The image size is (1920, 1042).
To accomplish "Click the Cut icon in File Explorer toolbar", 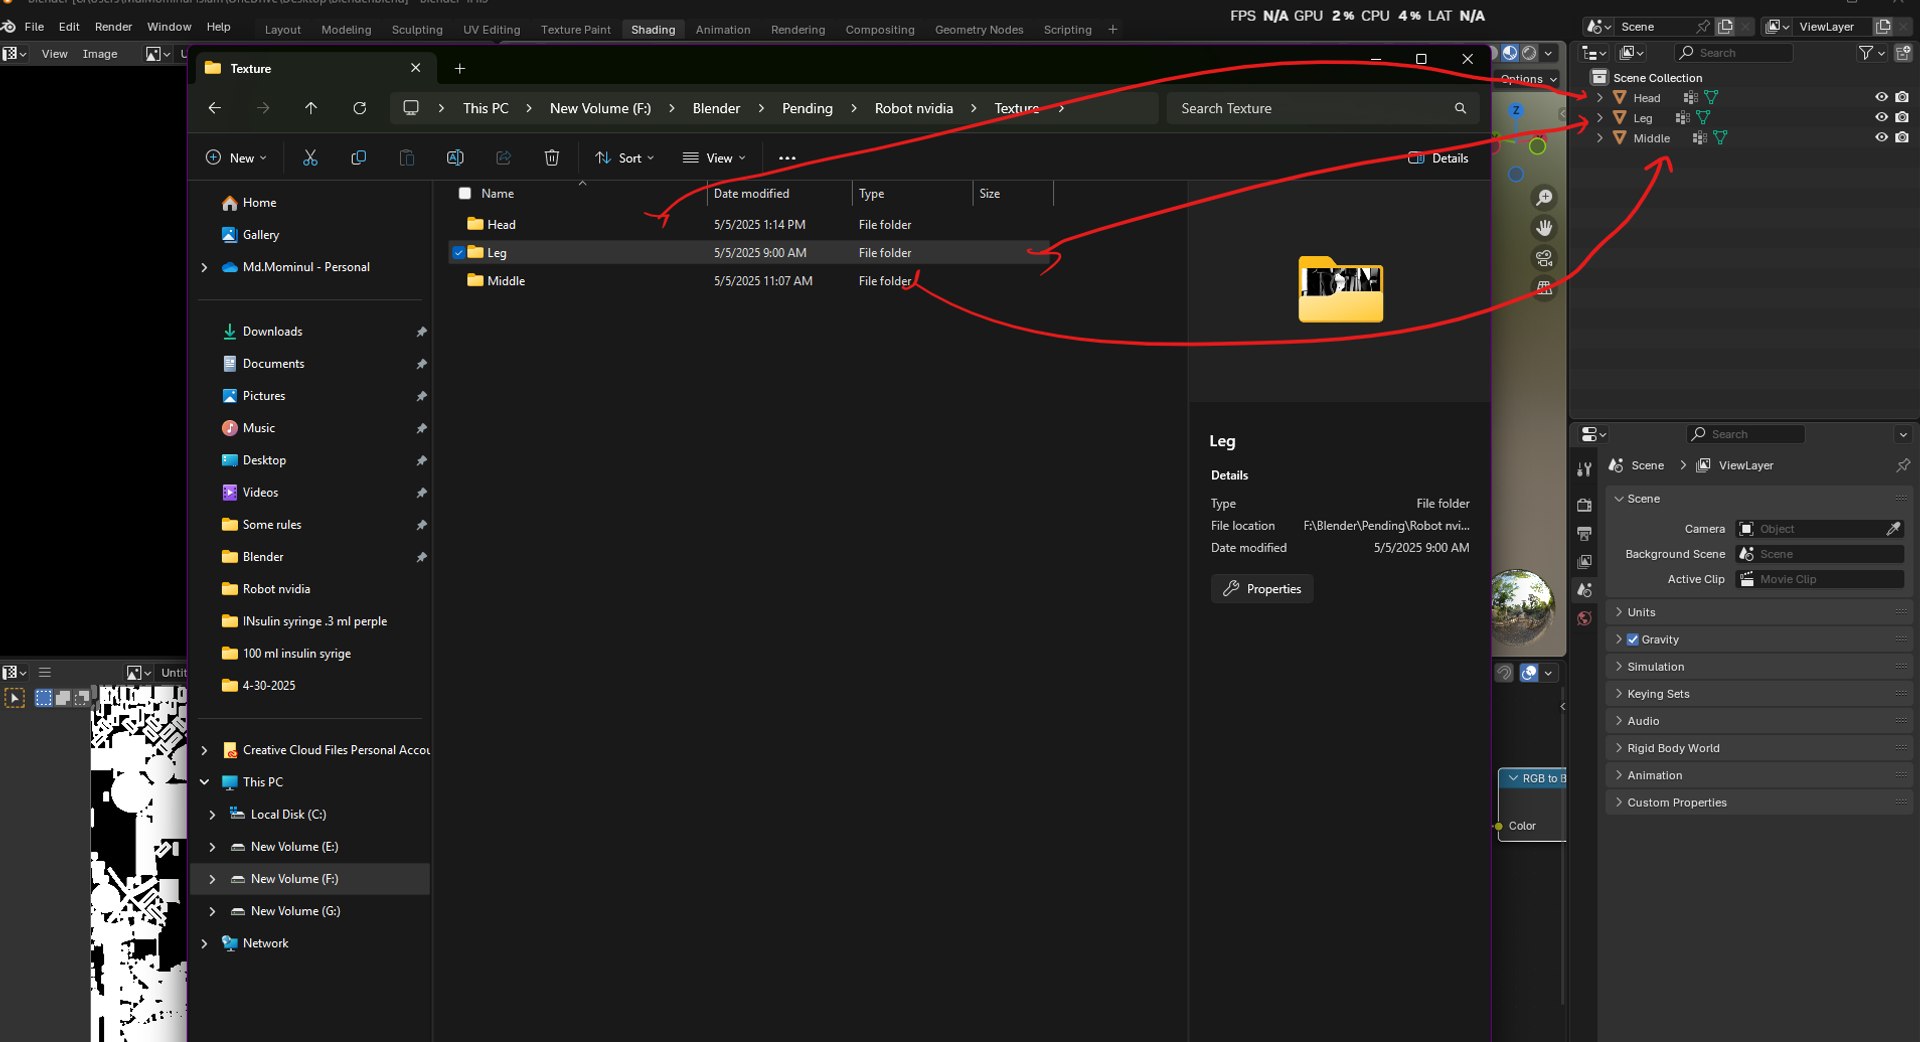I will click(x=310, y=158).
